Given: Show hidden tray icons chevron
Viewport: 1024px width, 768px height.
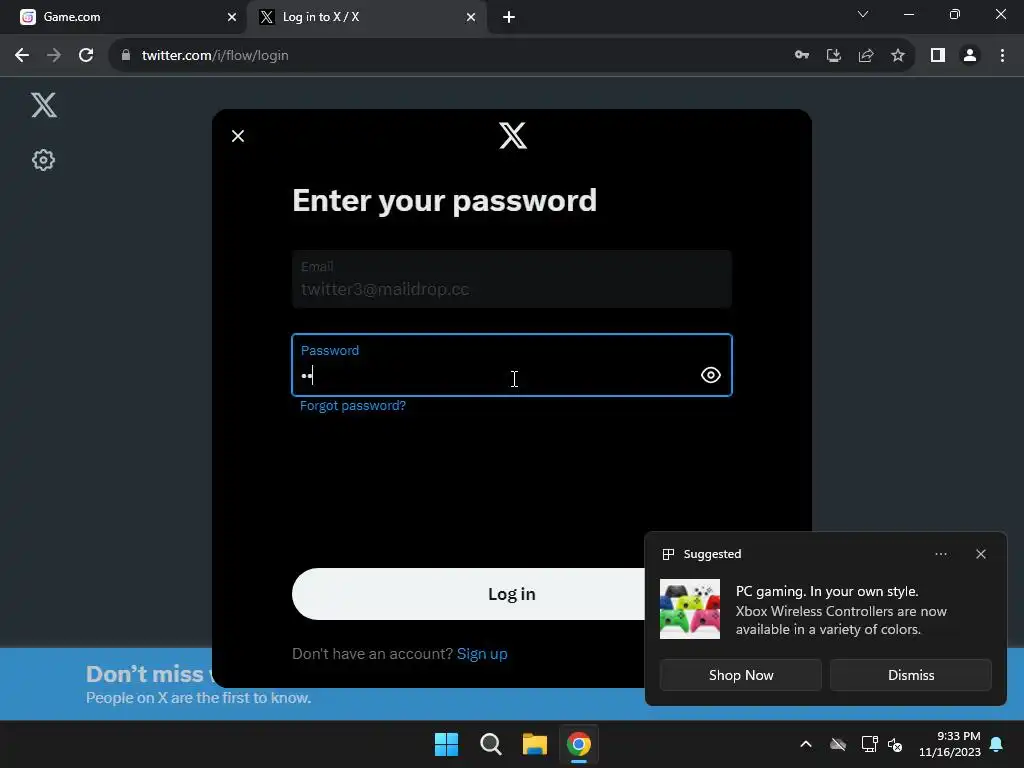Looking at the screenshot, I should 806,744.
